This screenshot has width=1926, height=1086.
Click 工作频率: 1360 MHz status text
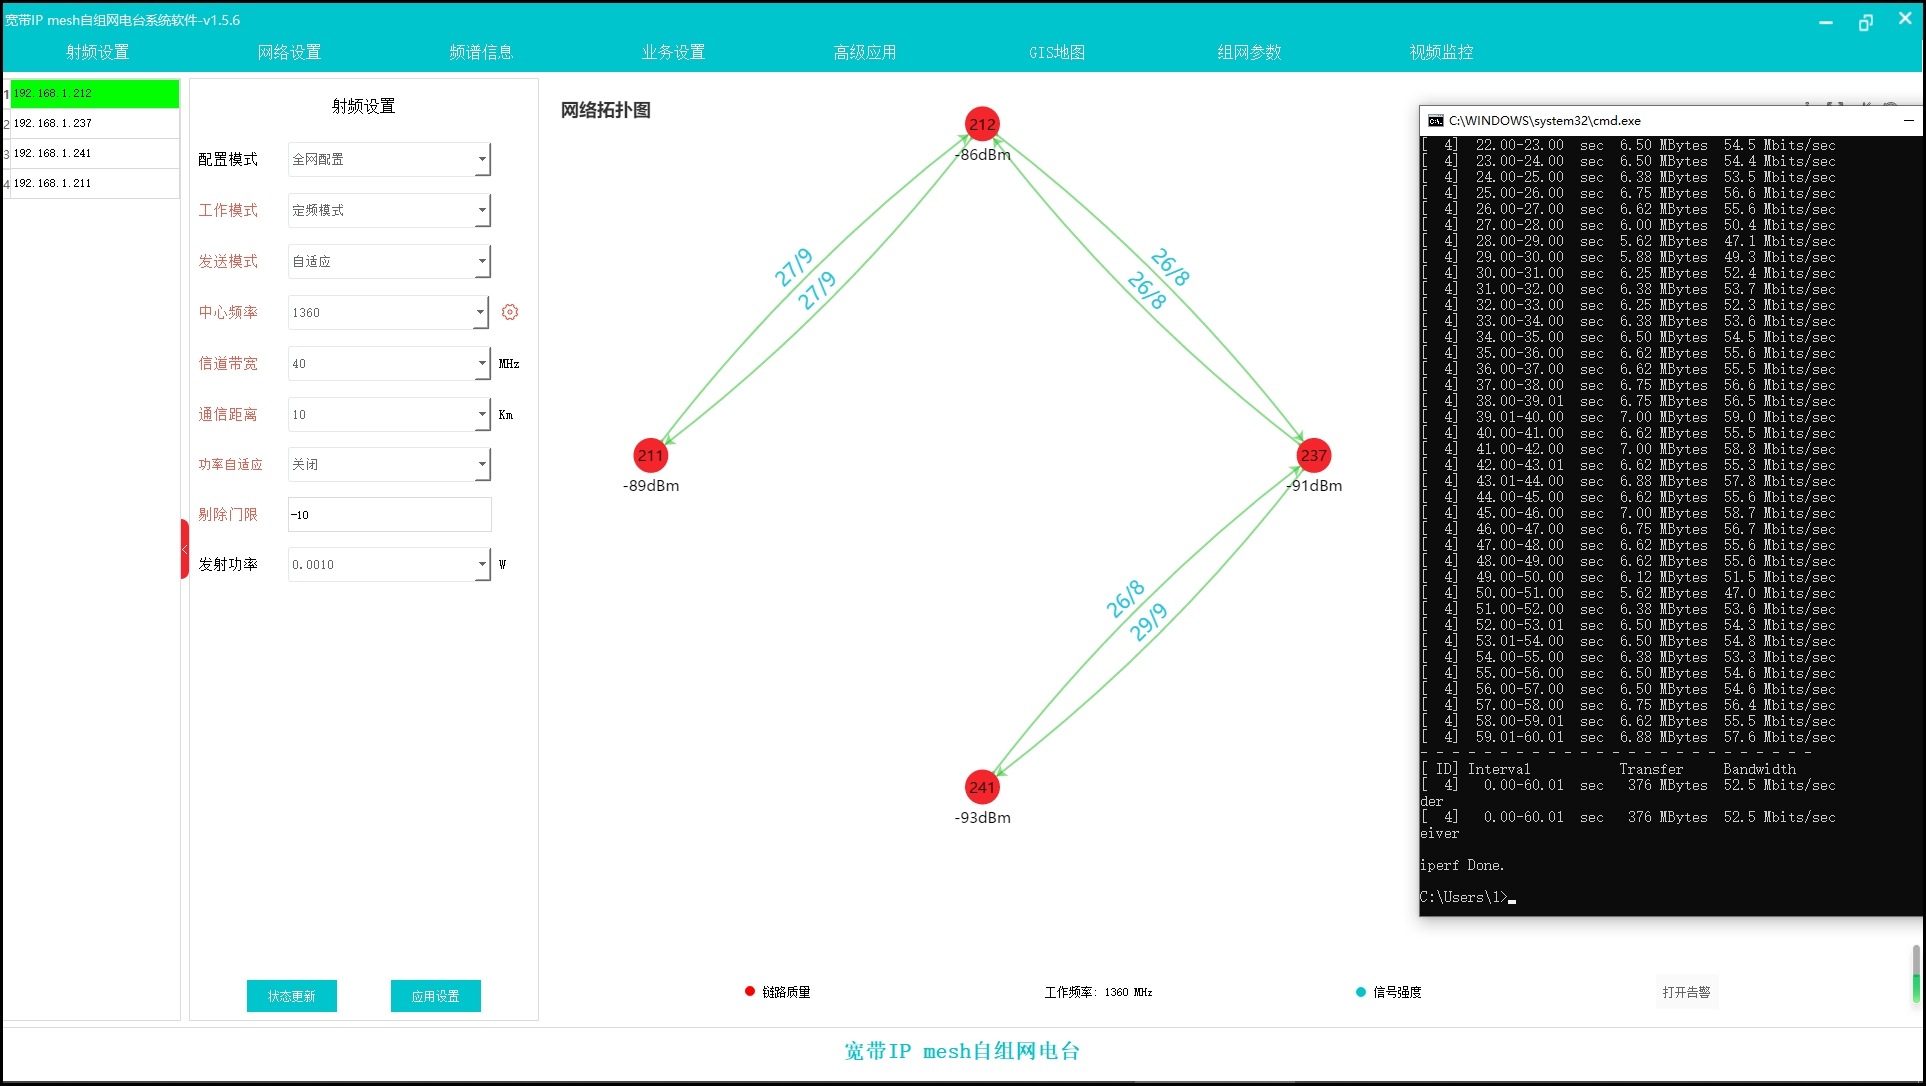pyautogui.click(x=1098, y=992)
